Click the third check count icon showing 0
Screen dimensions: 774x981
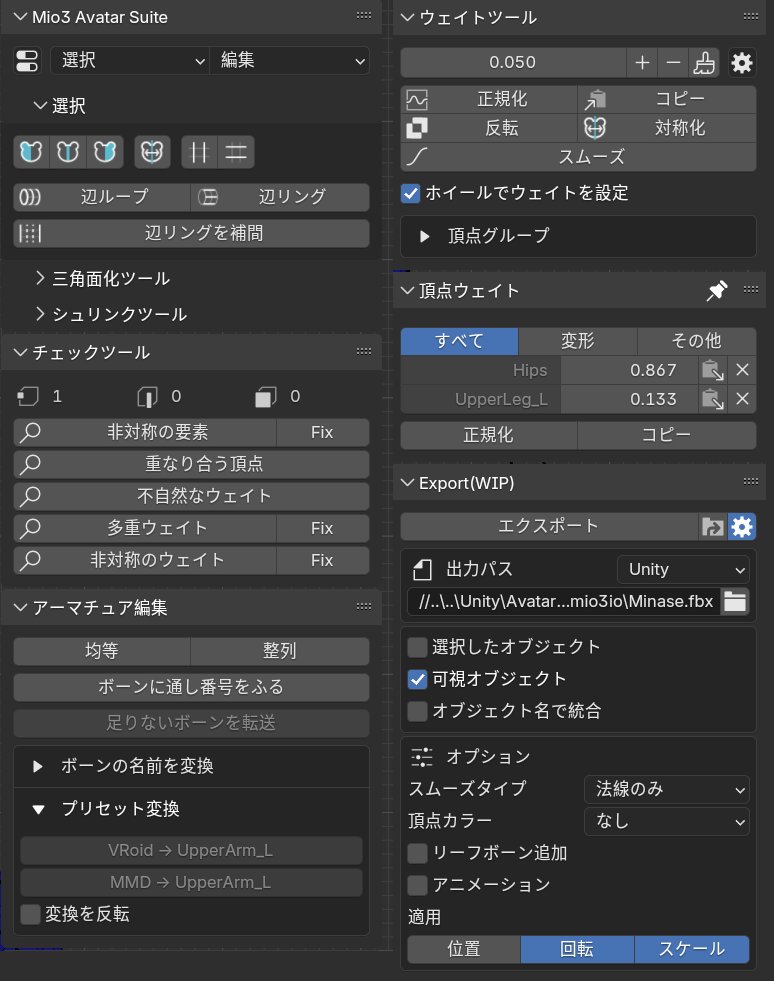point(266,397)
